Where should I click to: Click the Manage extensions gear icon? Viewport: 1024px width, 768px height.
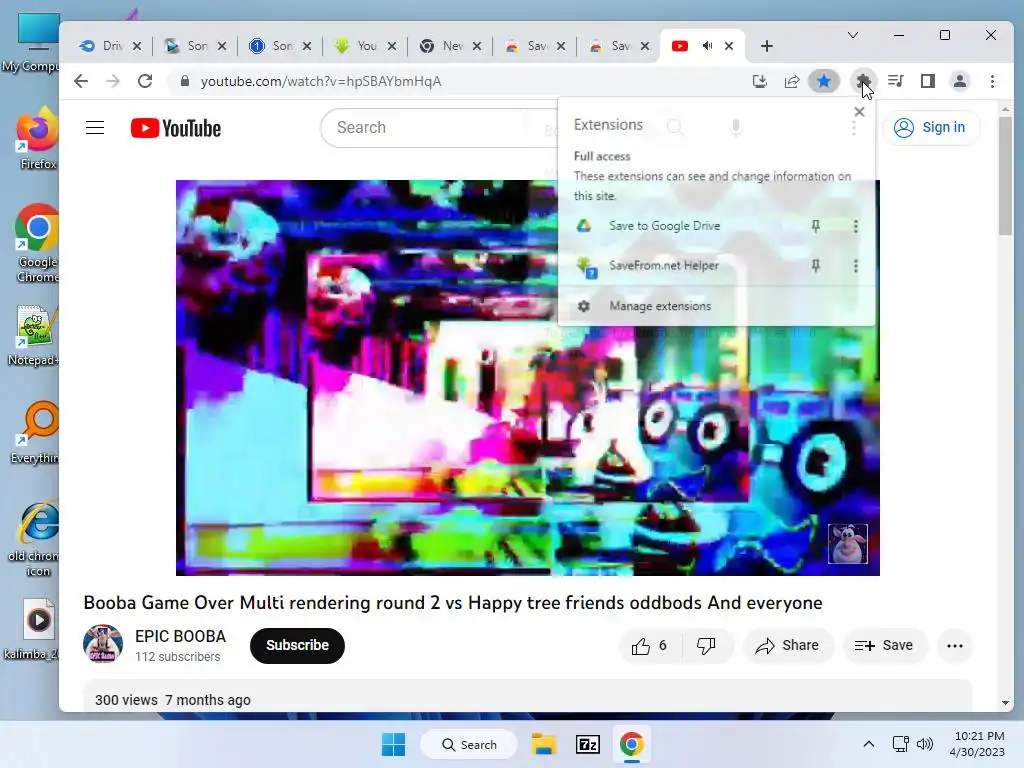tap(584, 306)
